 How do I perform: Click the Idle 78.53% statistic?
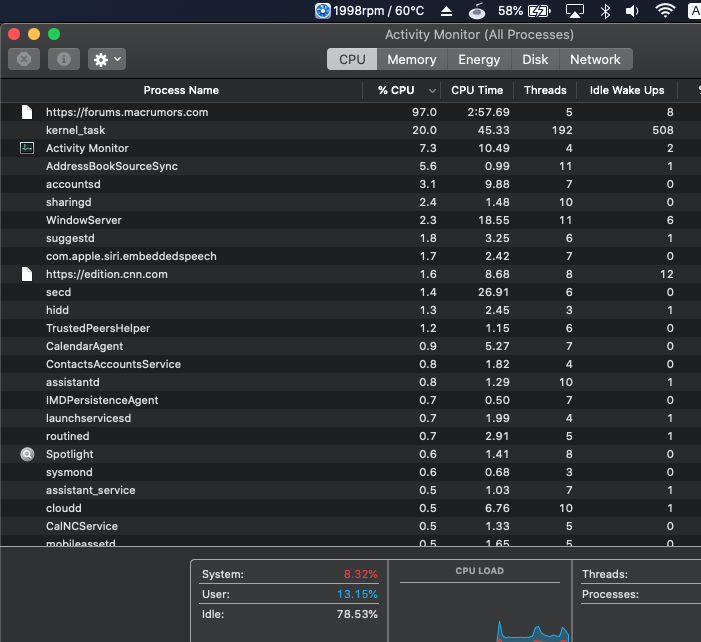289,614
